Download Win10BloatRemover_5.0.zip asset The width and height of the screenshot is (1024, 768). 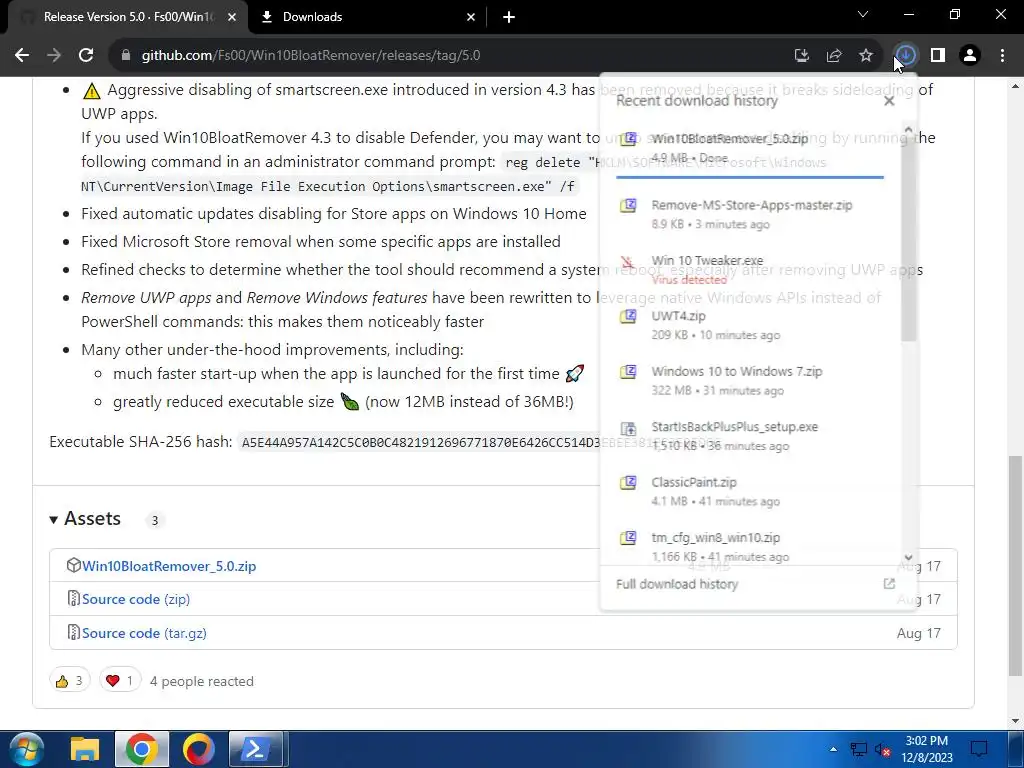coord(168,566)
